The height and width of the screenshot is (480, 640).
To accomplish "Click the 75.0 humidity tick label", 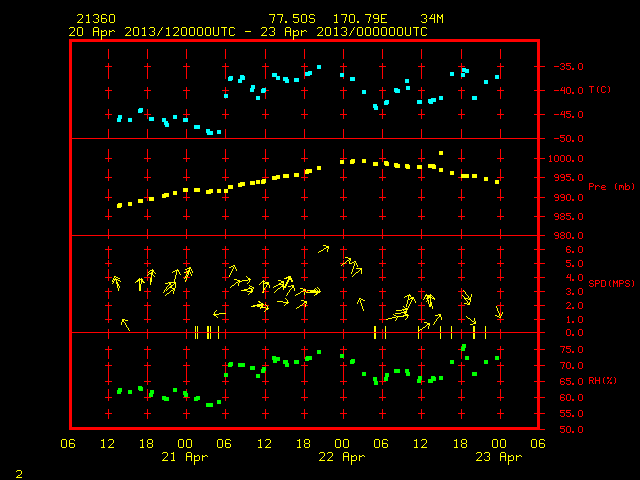I will (x=571, y=350).
